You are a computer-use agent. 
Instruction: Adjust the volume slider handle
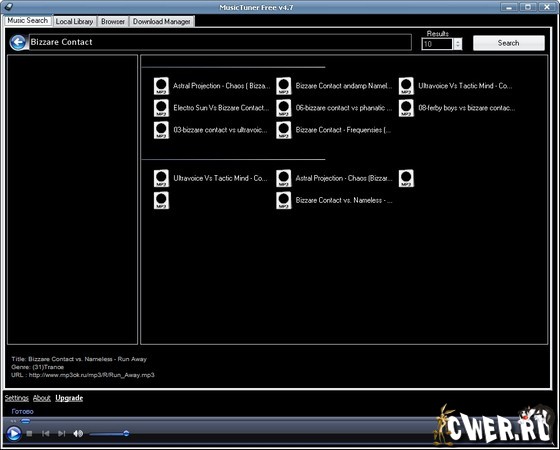click(126, 434)
